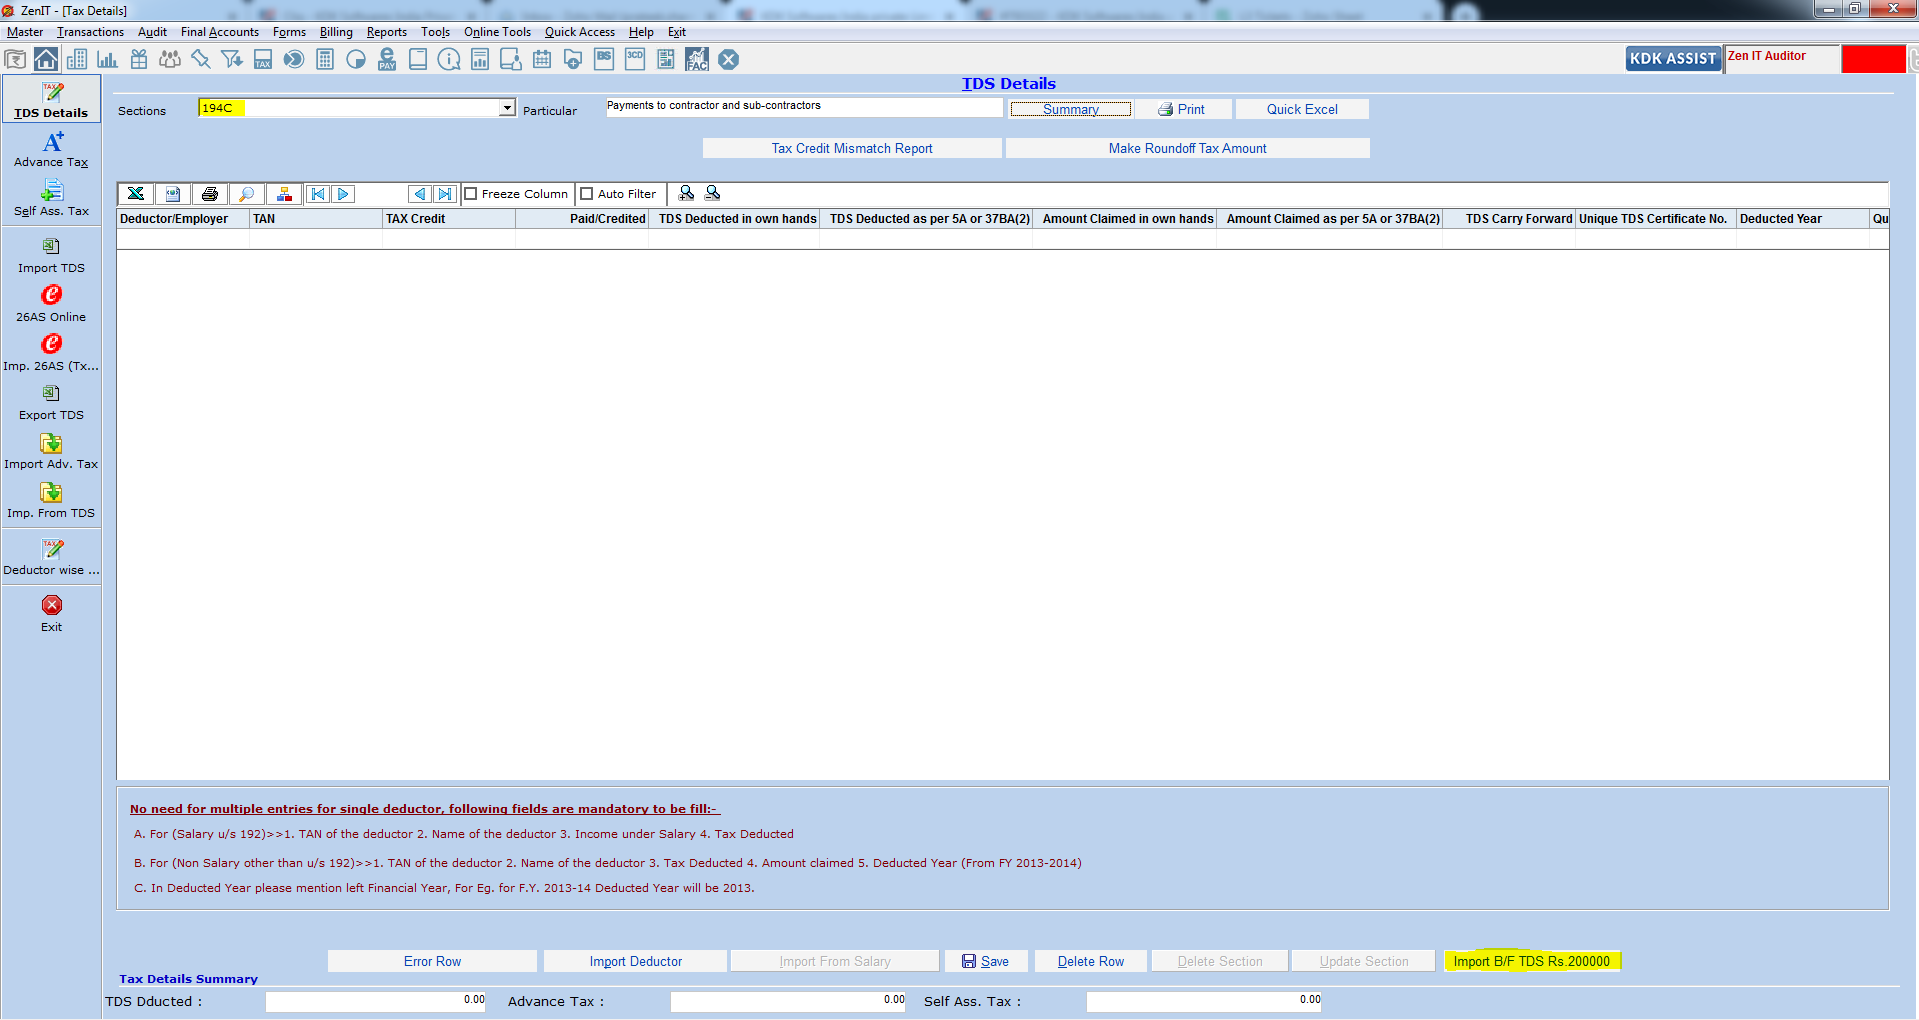Enable the Freeze Column checkbox

(x=471, y=194)
